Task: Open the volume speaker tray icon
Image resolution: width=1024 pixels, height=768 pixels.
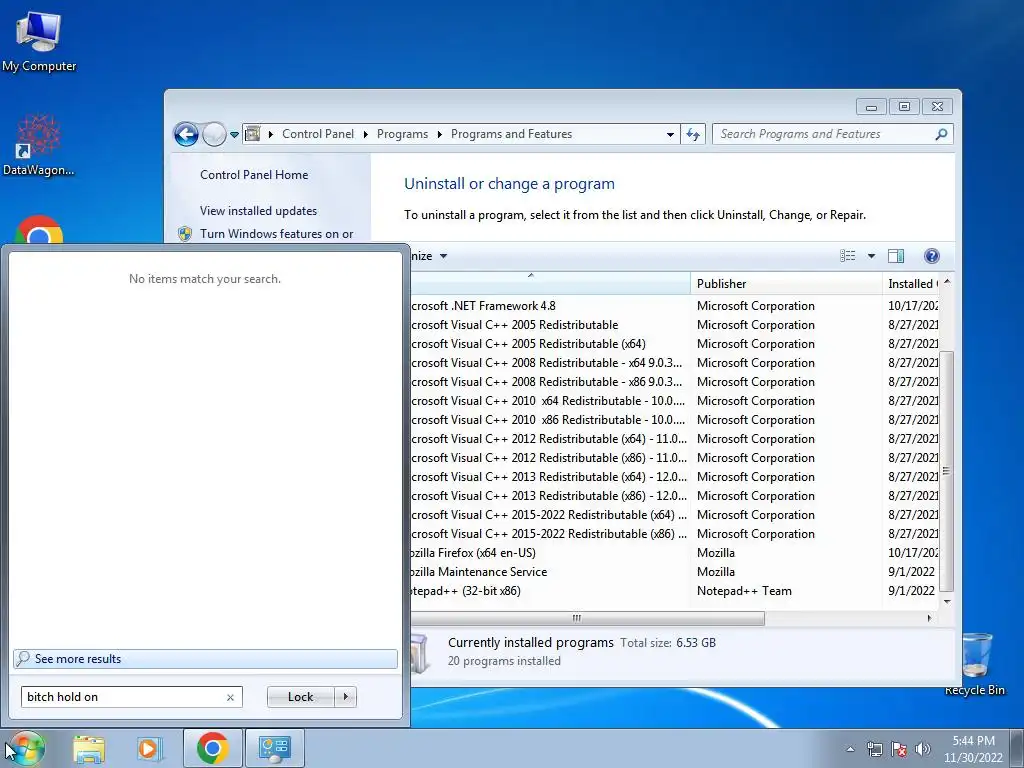Action: pyautogui.click(x=922, y=749)
